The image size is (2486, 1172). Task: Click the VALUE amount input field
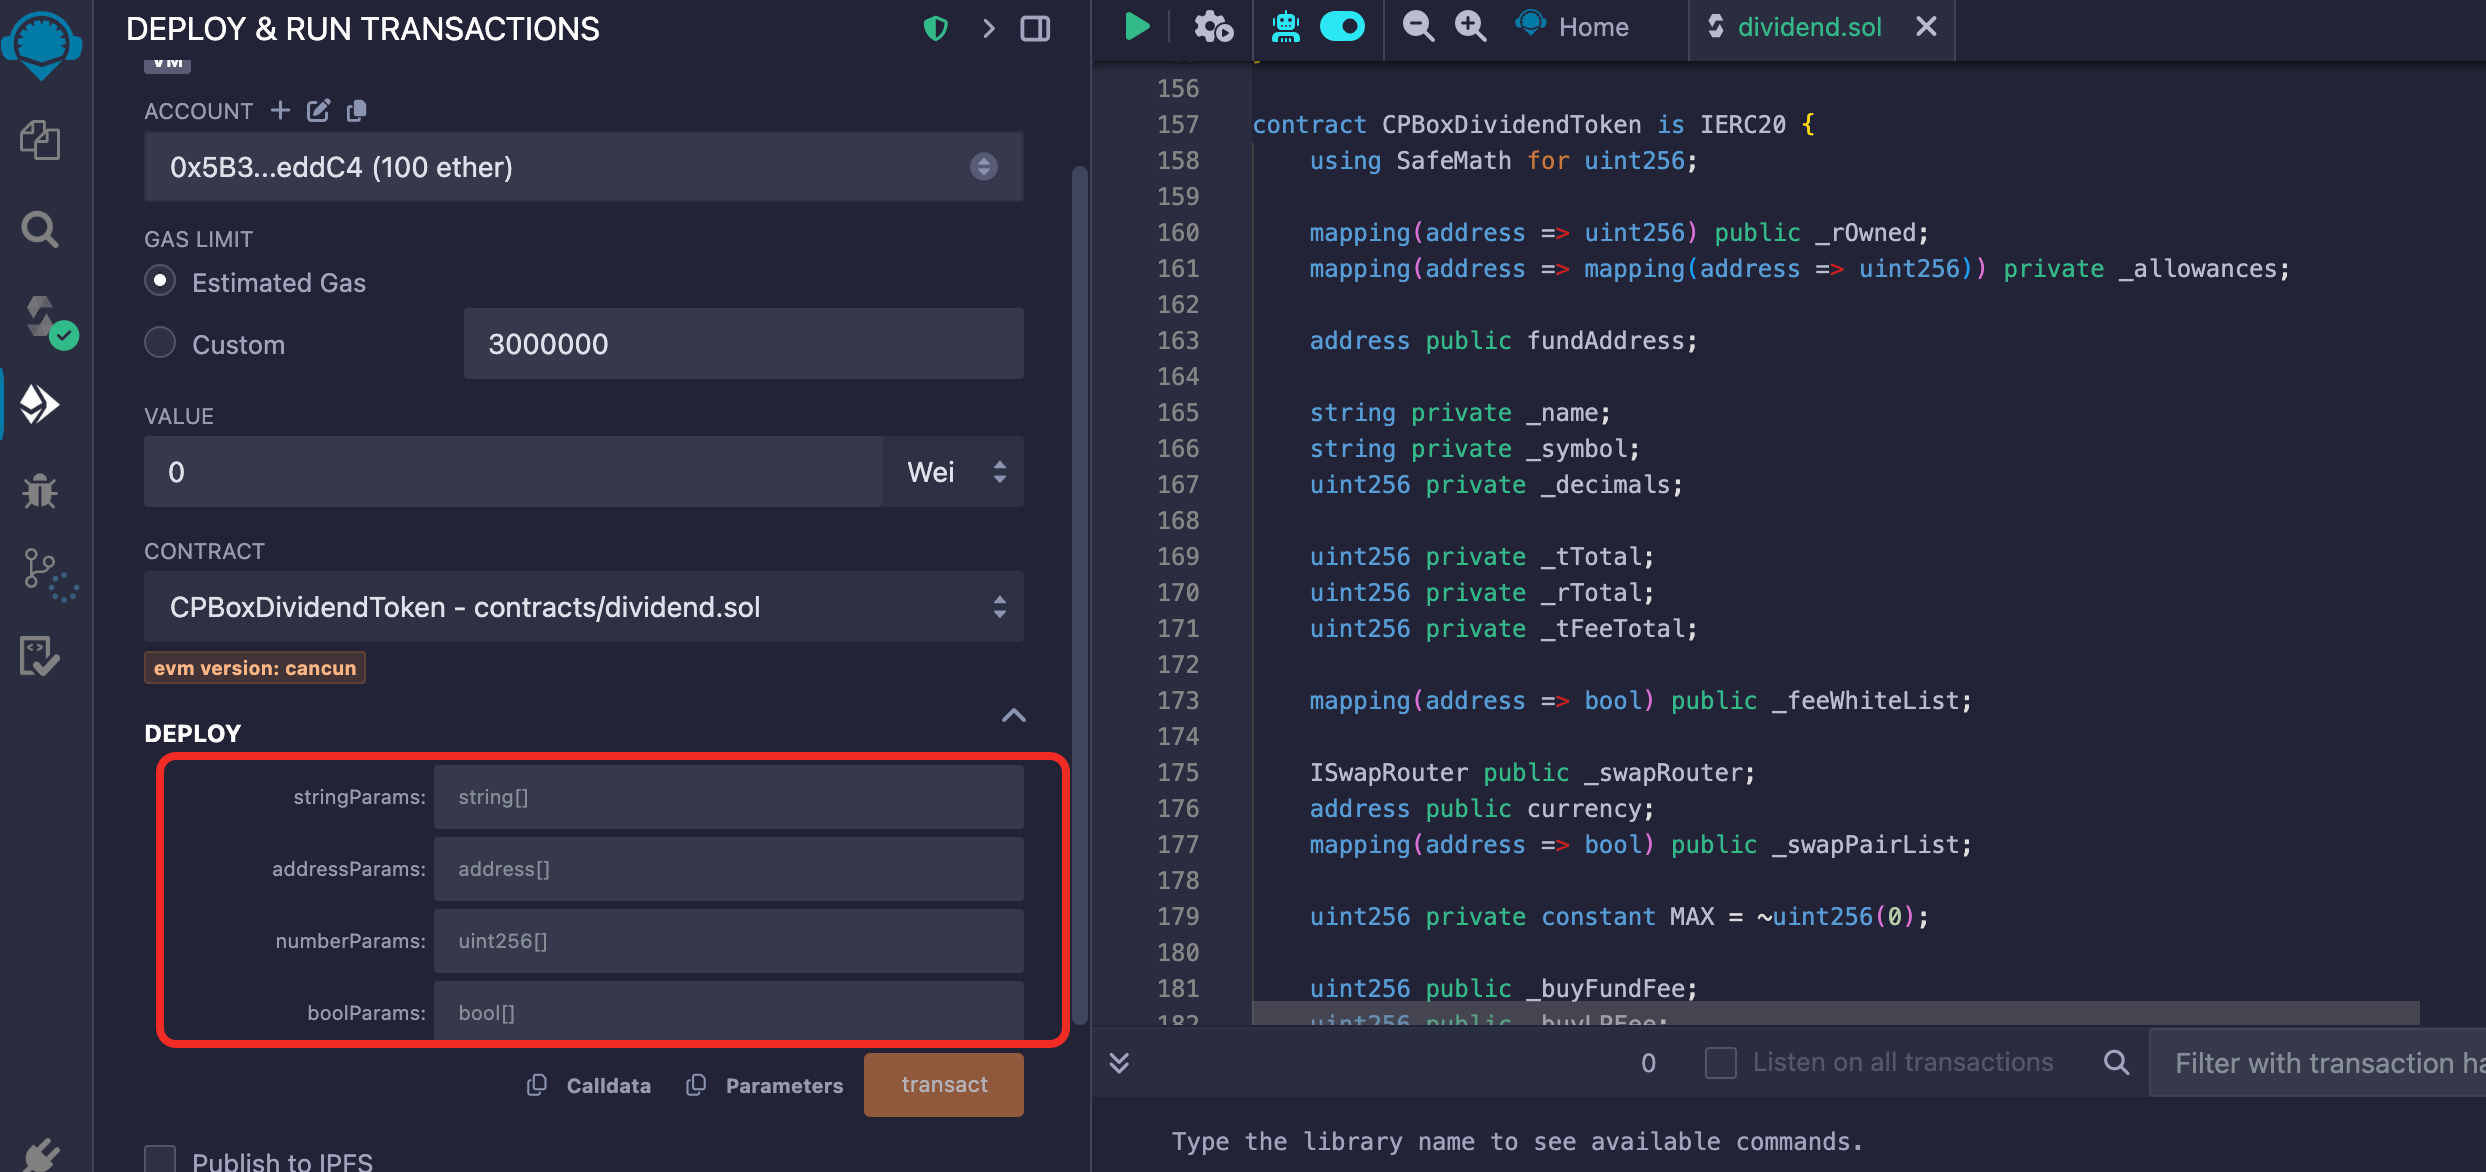coord(514,471)
